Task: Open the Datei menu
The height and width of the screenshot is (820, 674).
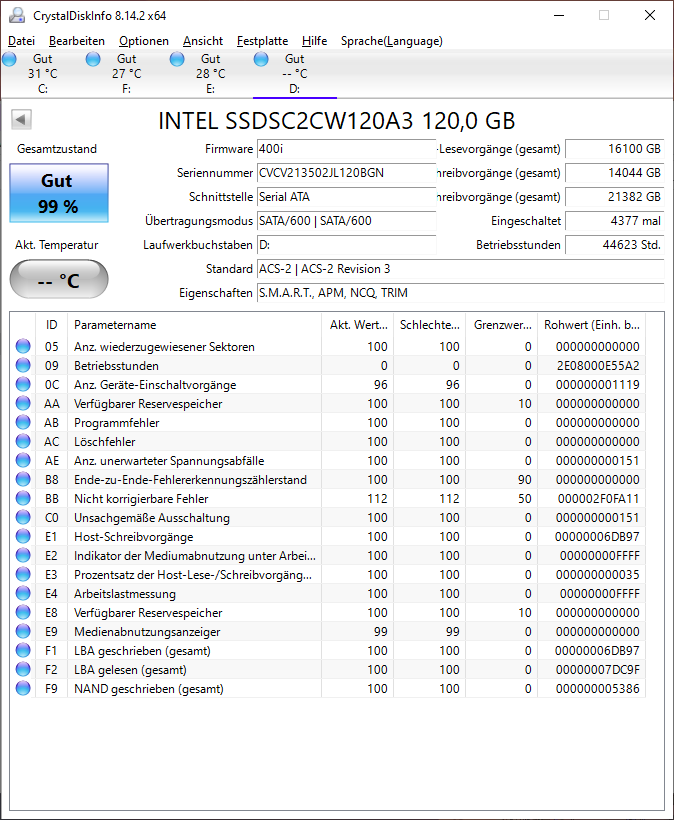Action: [21, 41]
